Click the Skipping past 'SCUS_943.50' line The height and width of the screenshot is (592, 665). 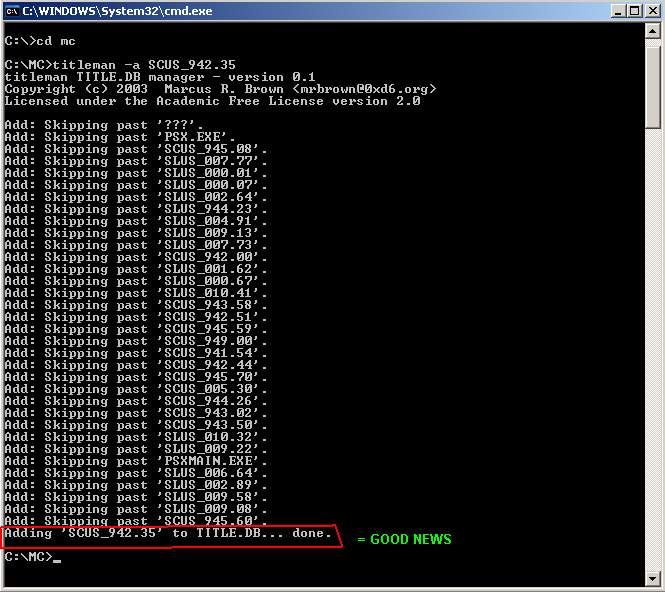(x=136, y=425)
